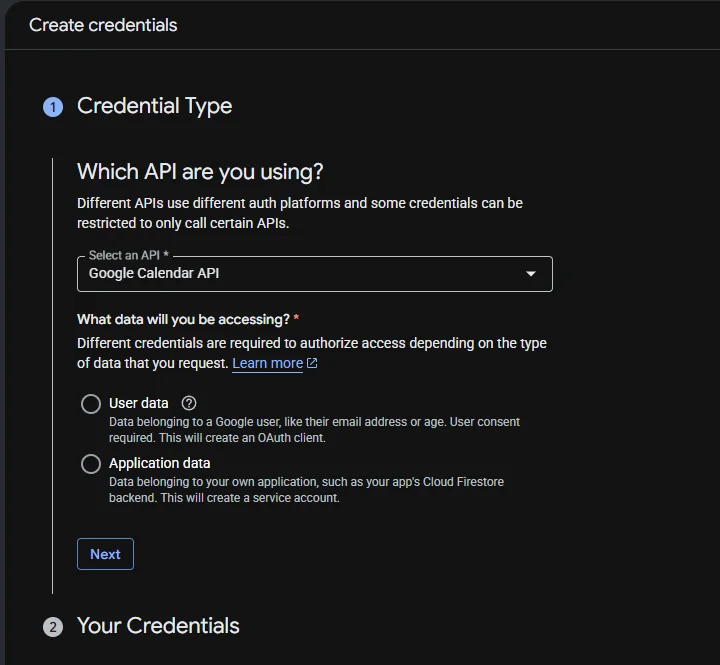Click the Your Credentials step heading

(158, 626)
